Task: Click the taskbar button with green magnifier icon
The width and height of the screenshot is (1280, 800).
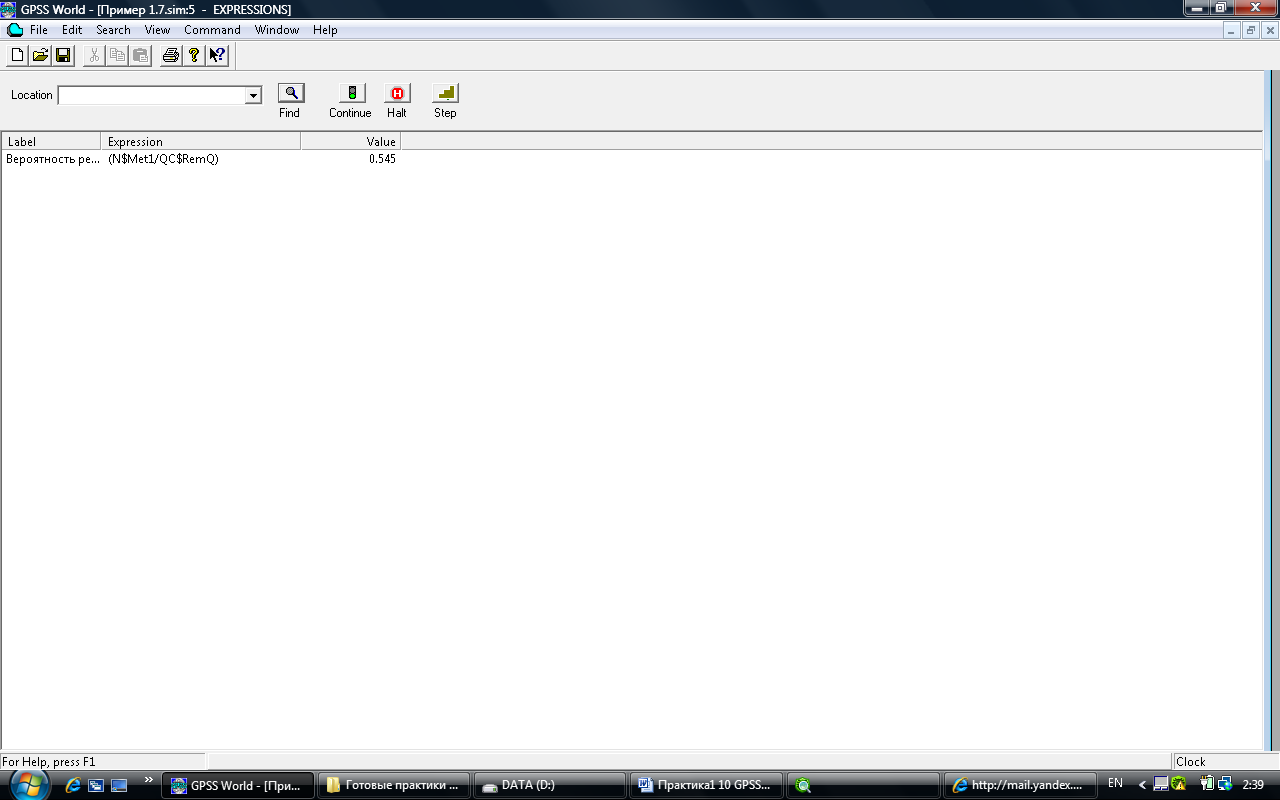Action: [864, 785]
